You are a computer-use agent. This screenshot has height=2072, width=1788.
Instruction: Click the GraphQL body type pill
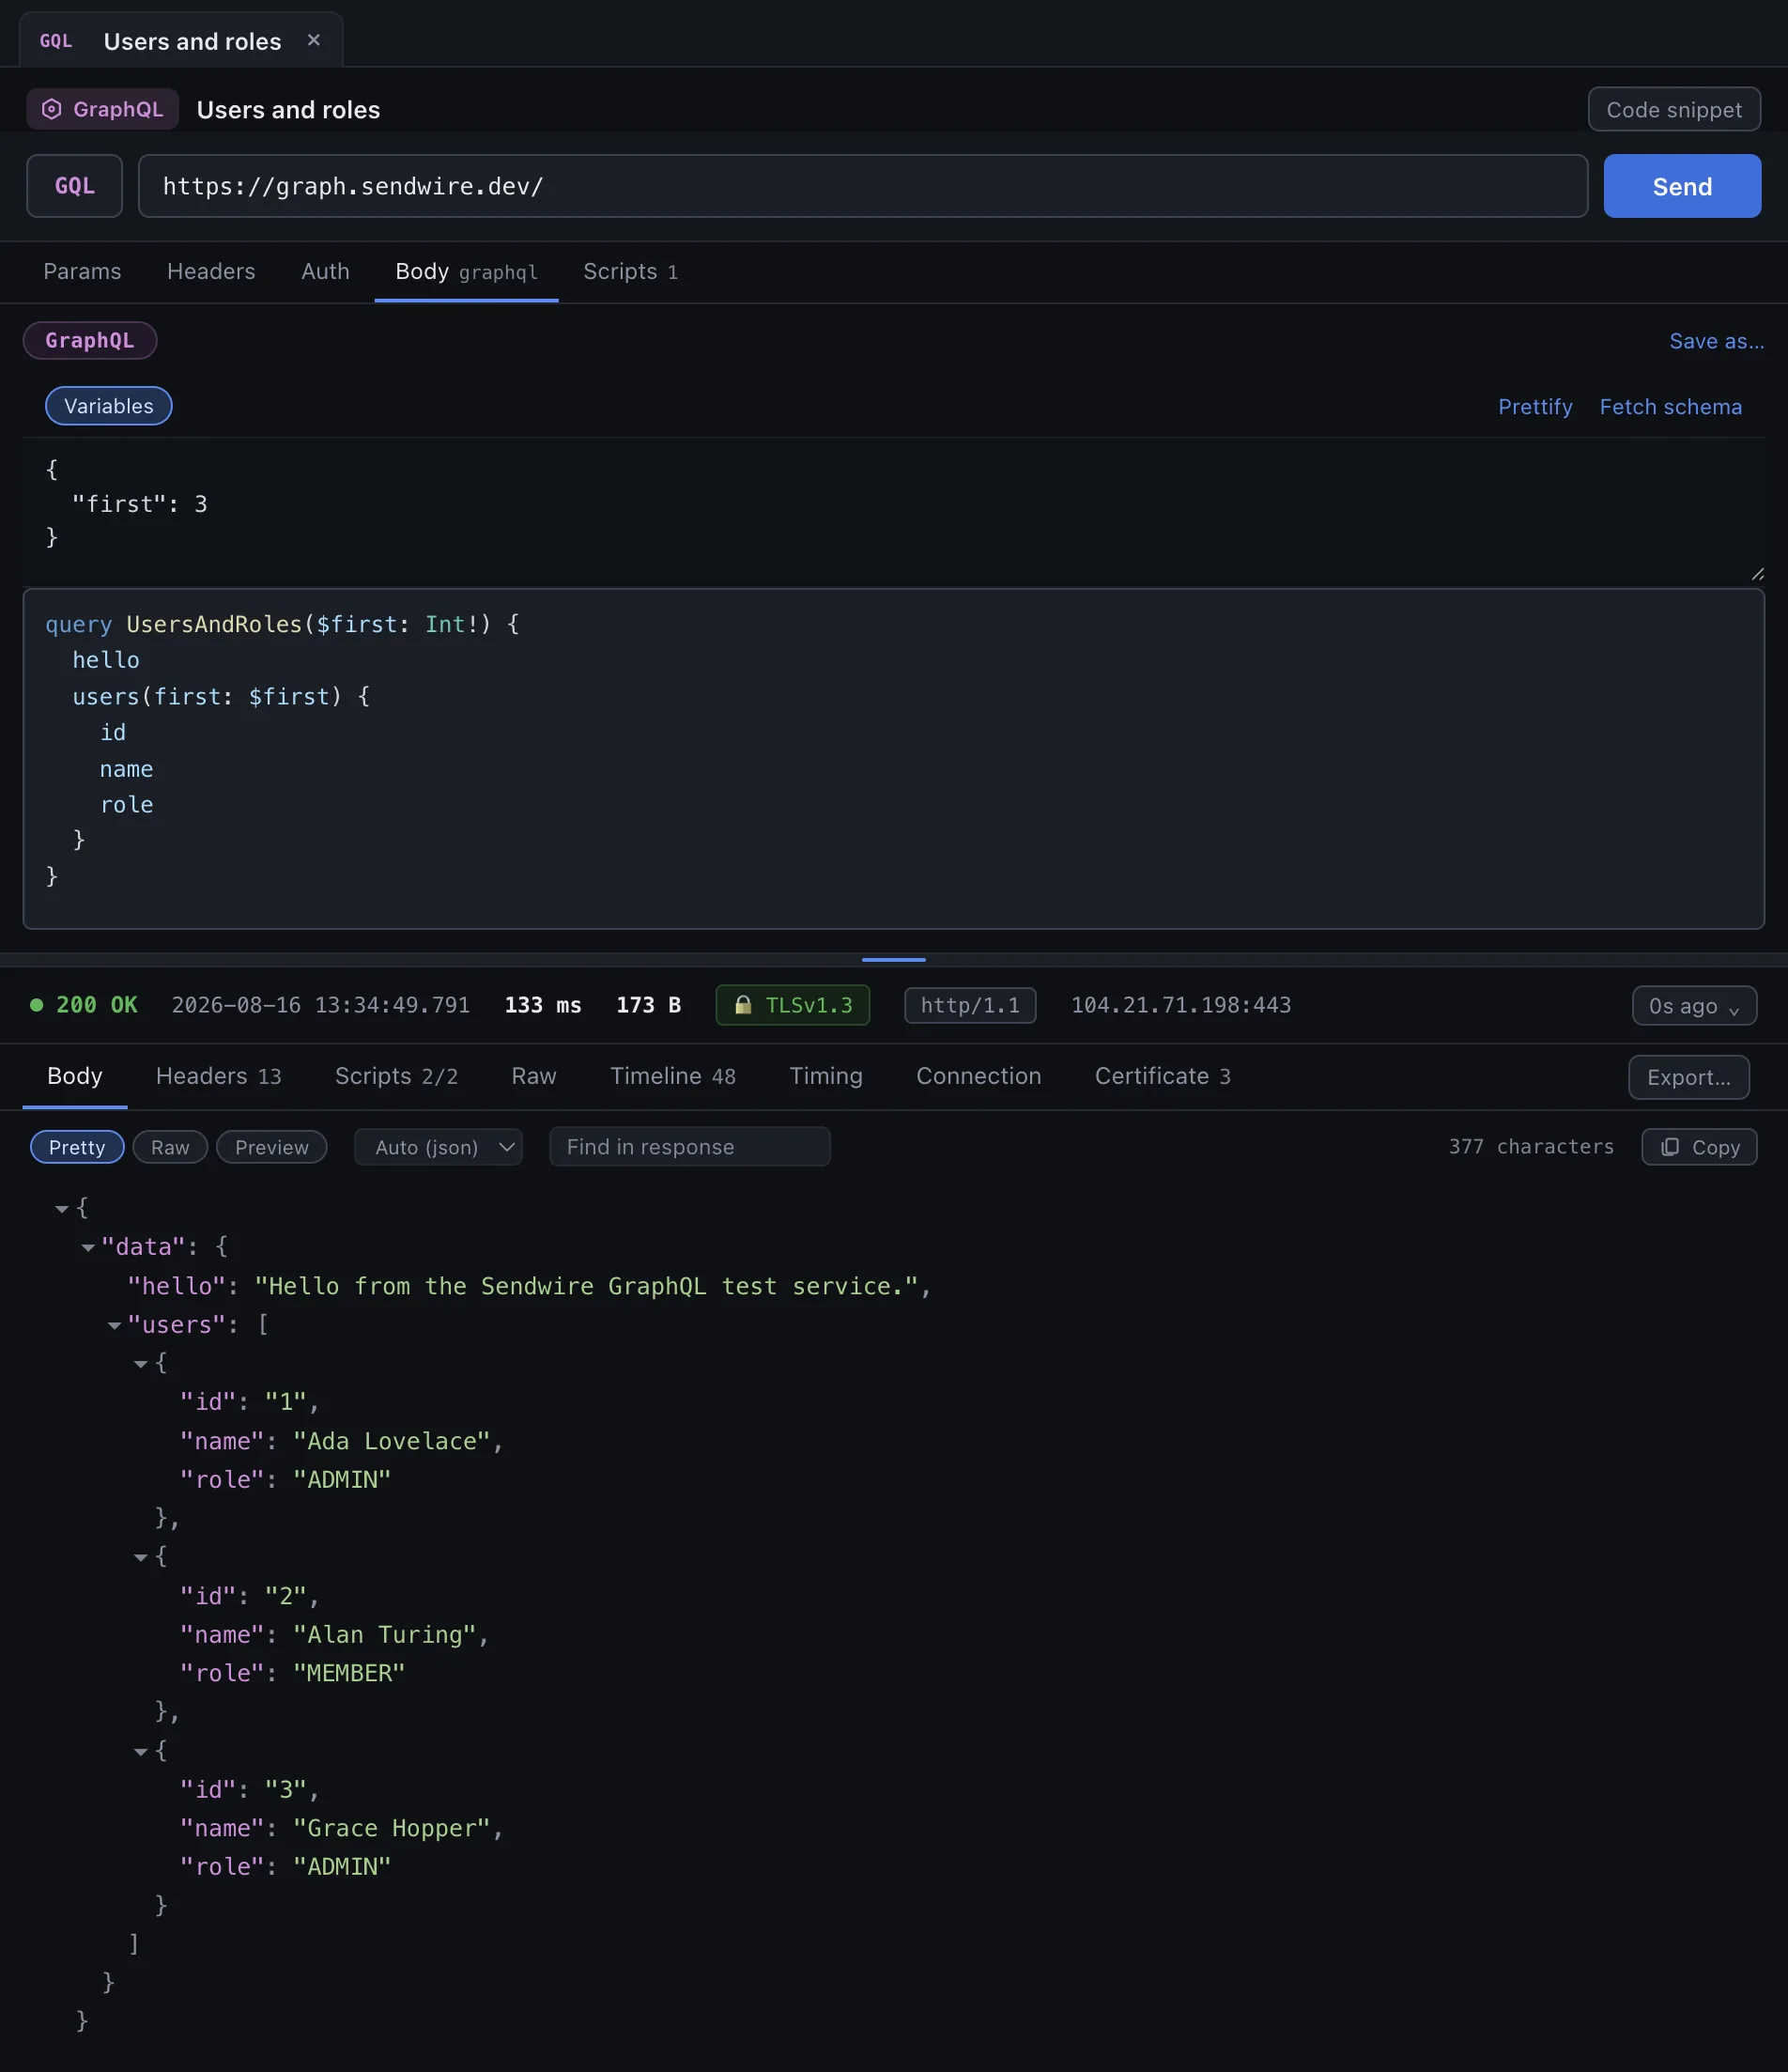pyautogui.click(x=90, y=340)
